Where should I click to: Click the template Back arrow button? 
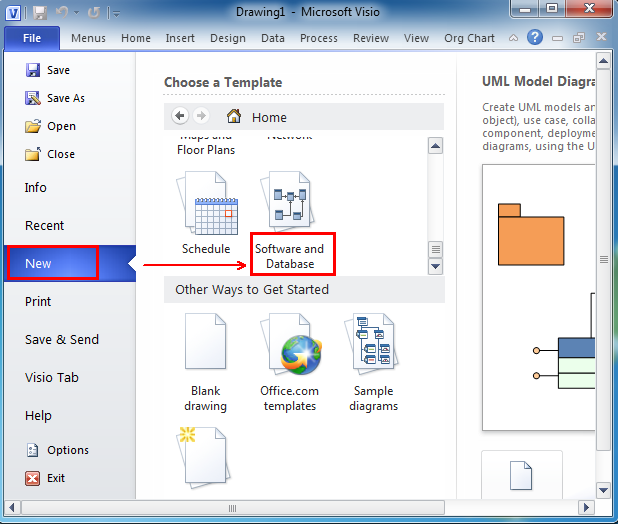[x=180, y=116]
